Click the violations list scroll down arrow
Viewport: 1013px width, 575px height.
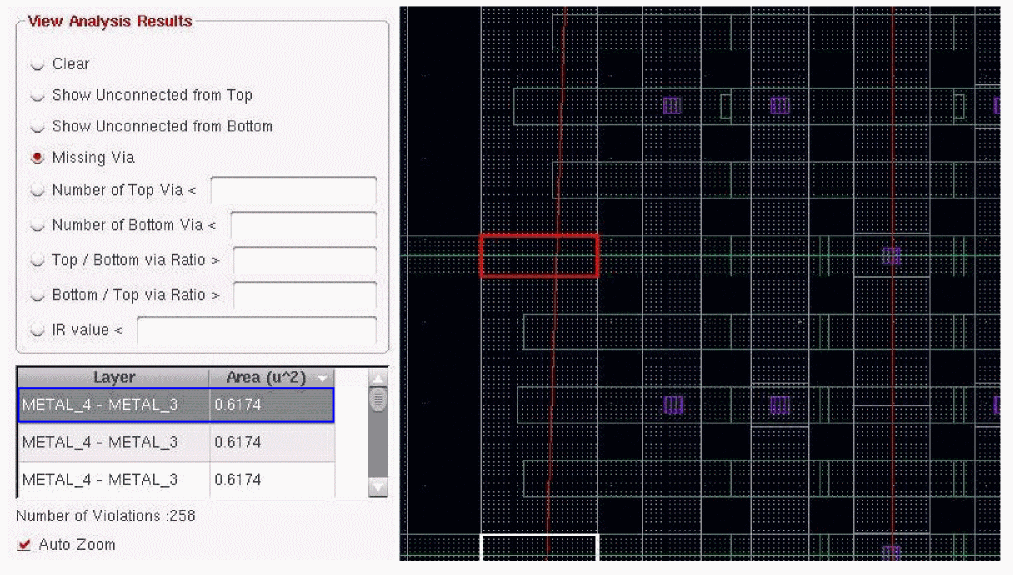pyautogui.click(x=378, y=487)
